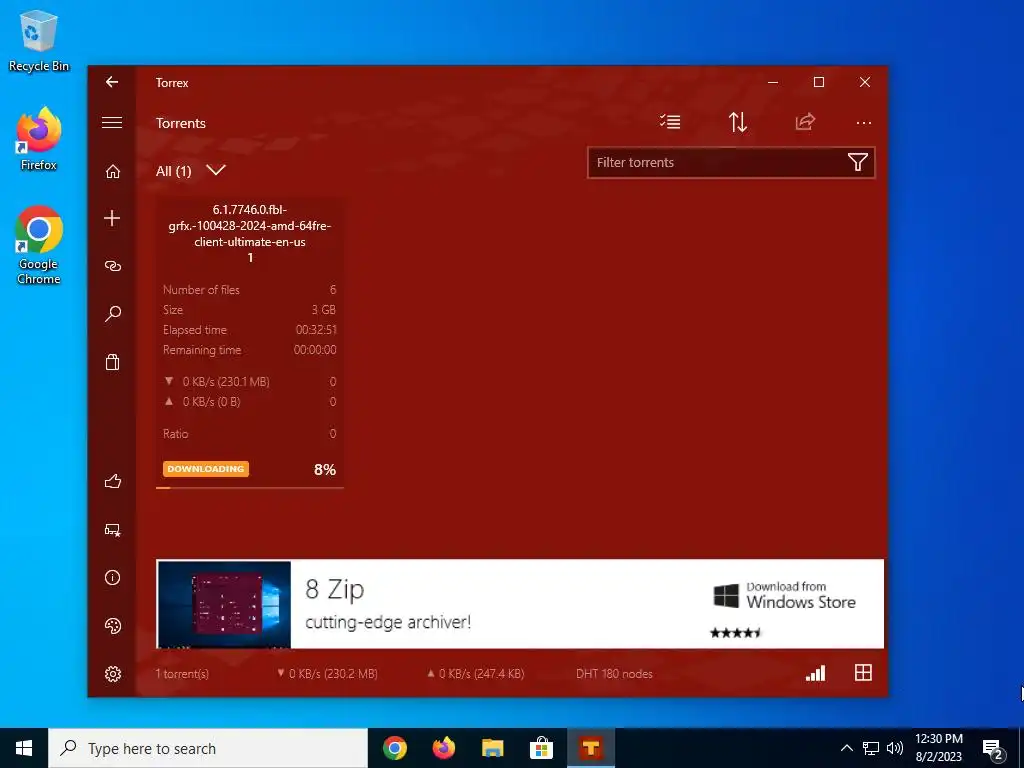Click status bar upload total 247.4 KB
The image size is (1024, 768).
point(475,674)
